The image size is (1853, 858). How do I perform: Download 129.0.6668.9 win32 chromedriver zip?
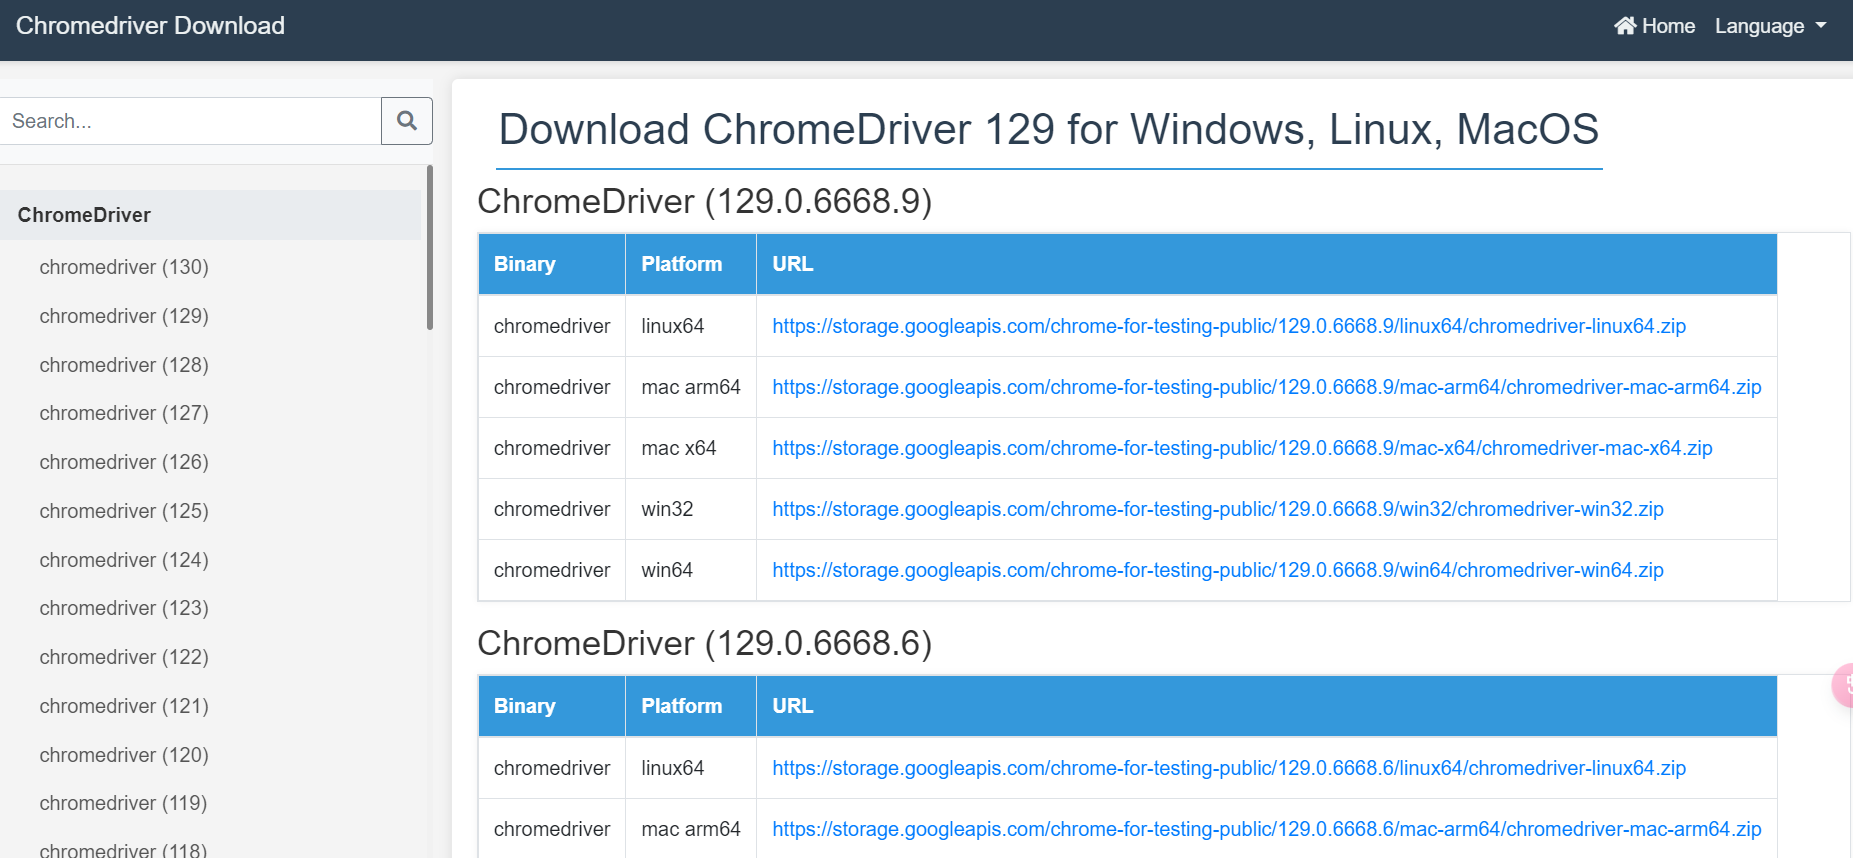1218,509
